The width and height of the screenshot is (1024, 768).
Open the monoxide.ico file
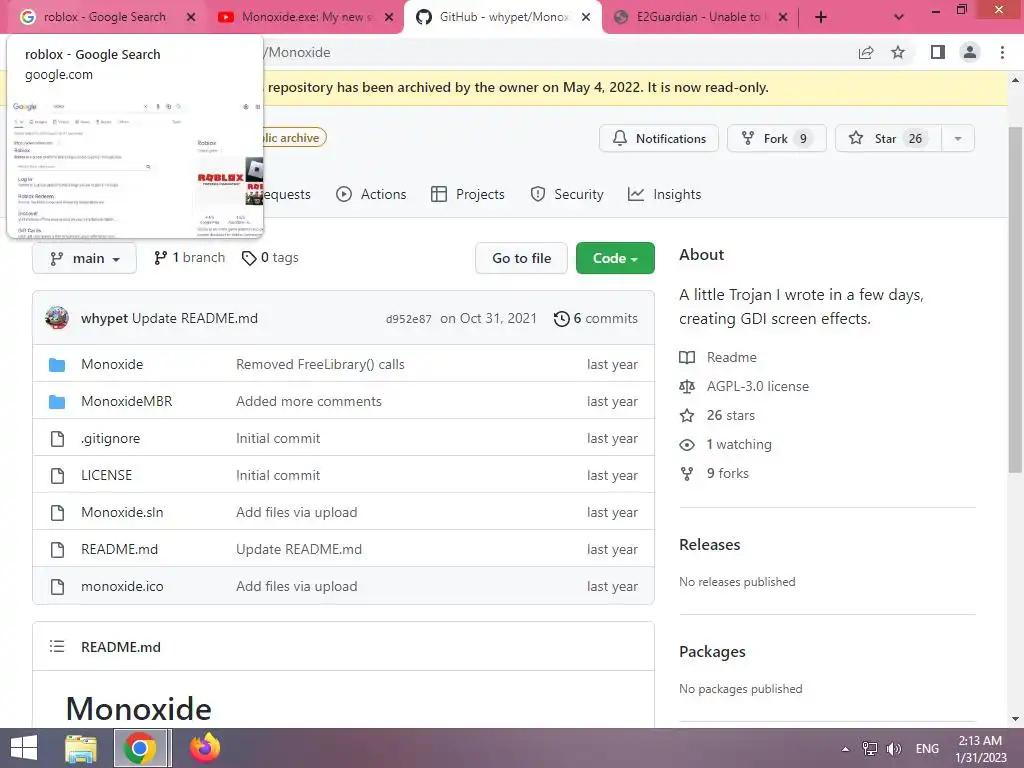click(122, 586)
